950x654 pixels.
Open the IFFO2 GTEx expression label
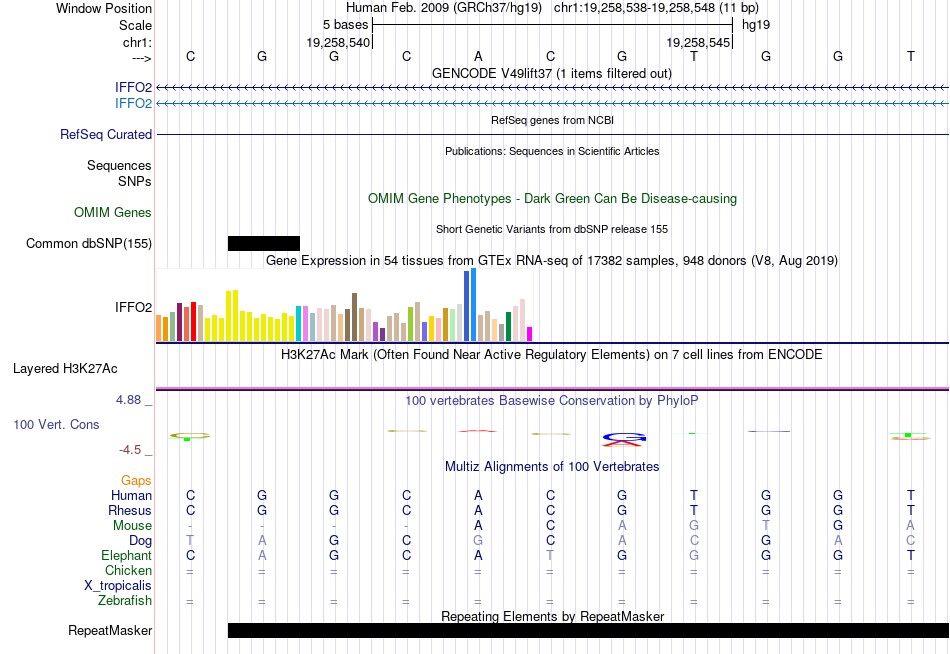133,307
